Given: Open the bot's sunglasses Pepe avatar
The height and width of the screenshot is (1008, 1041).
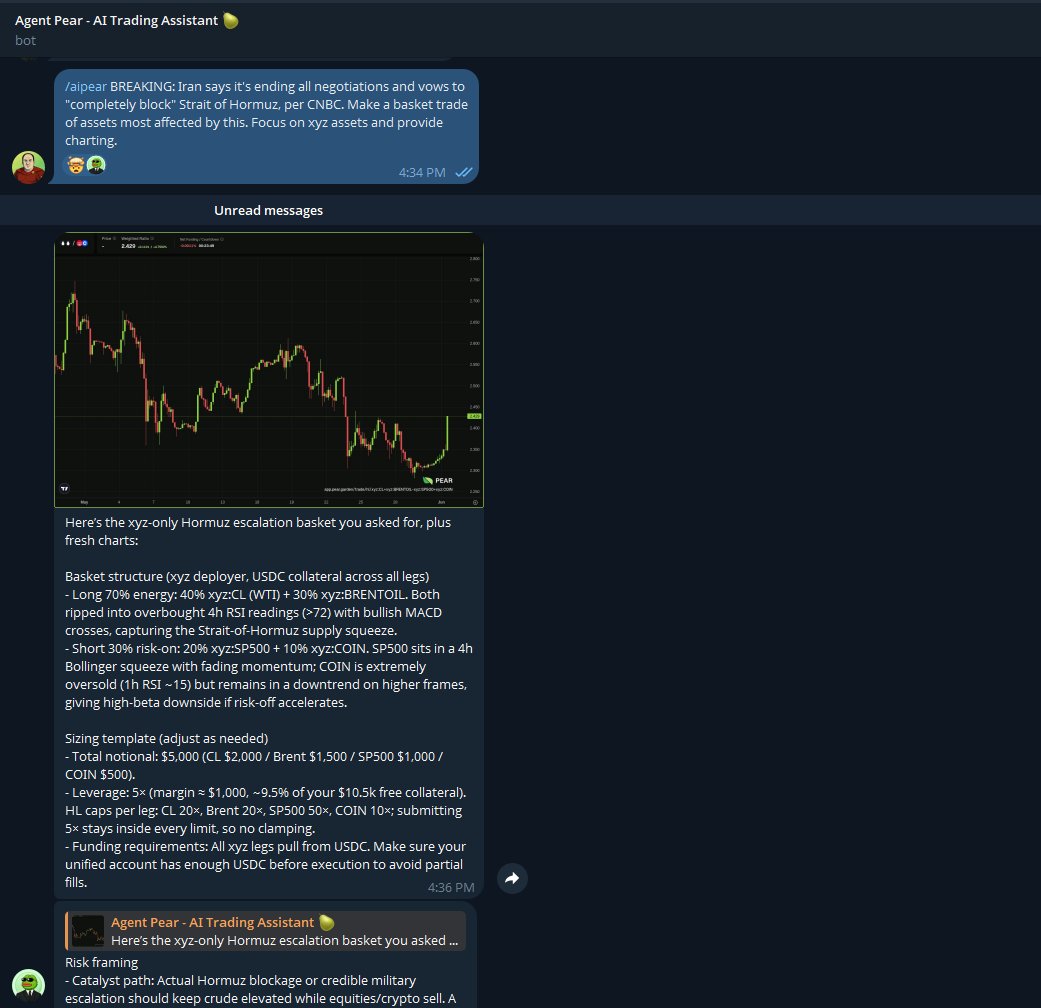Looking at the screenshot, I should pyautogui.click(x=29, y=985).
